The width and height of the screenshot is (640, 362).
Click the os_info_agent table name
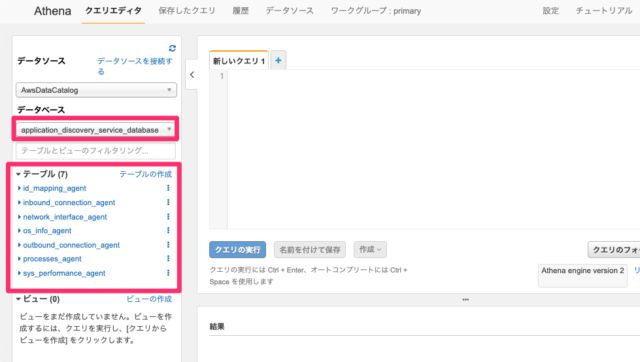point(47,231)
